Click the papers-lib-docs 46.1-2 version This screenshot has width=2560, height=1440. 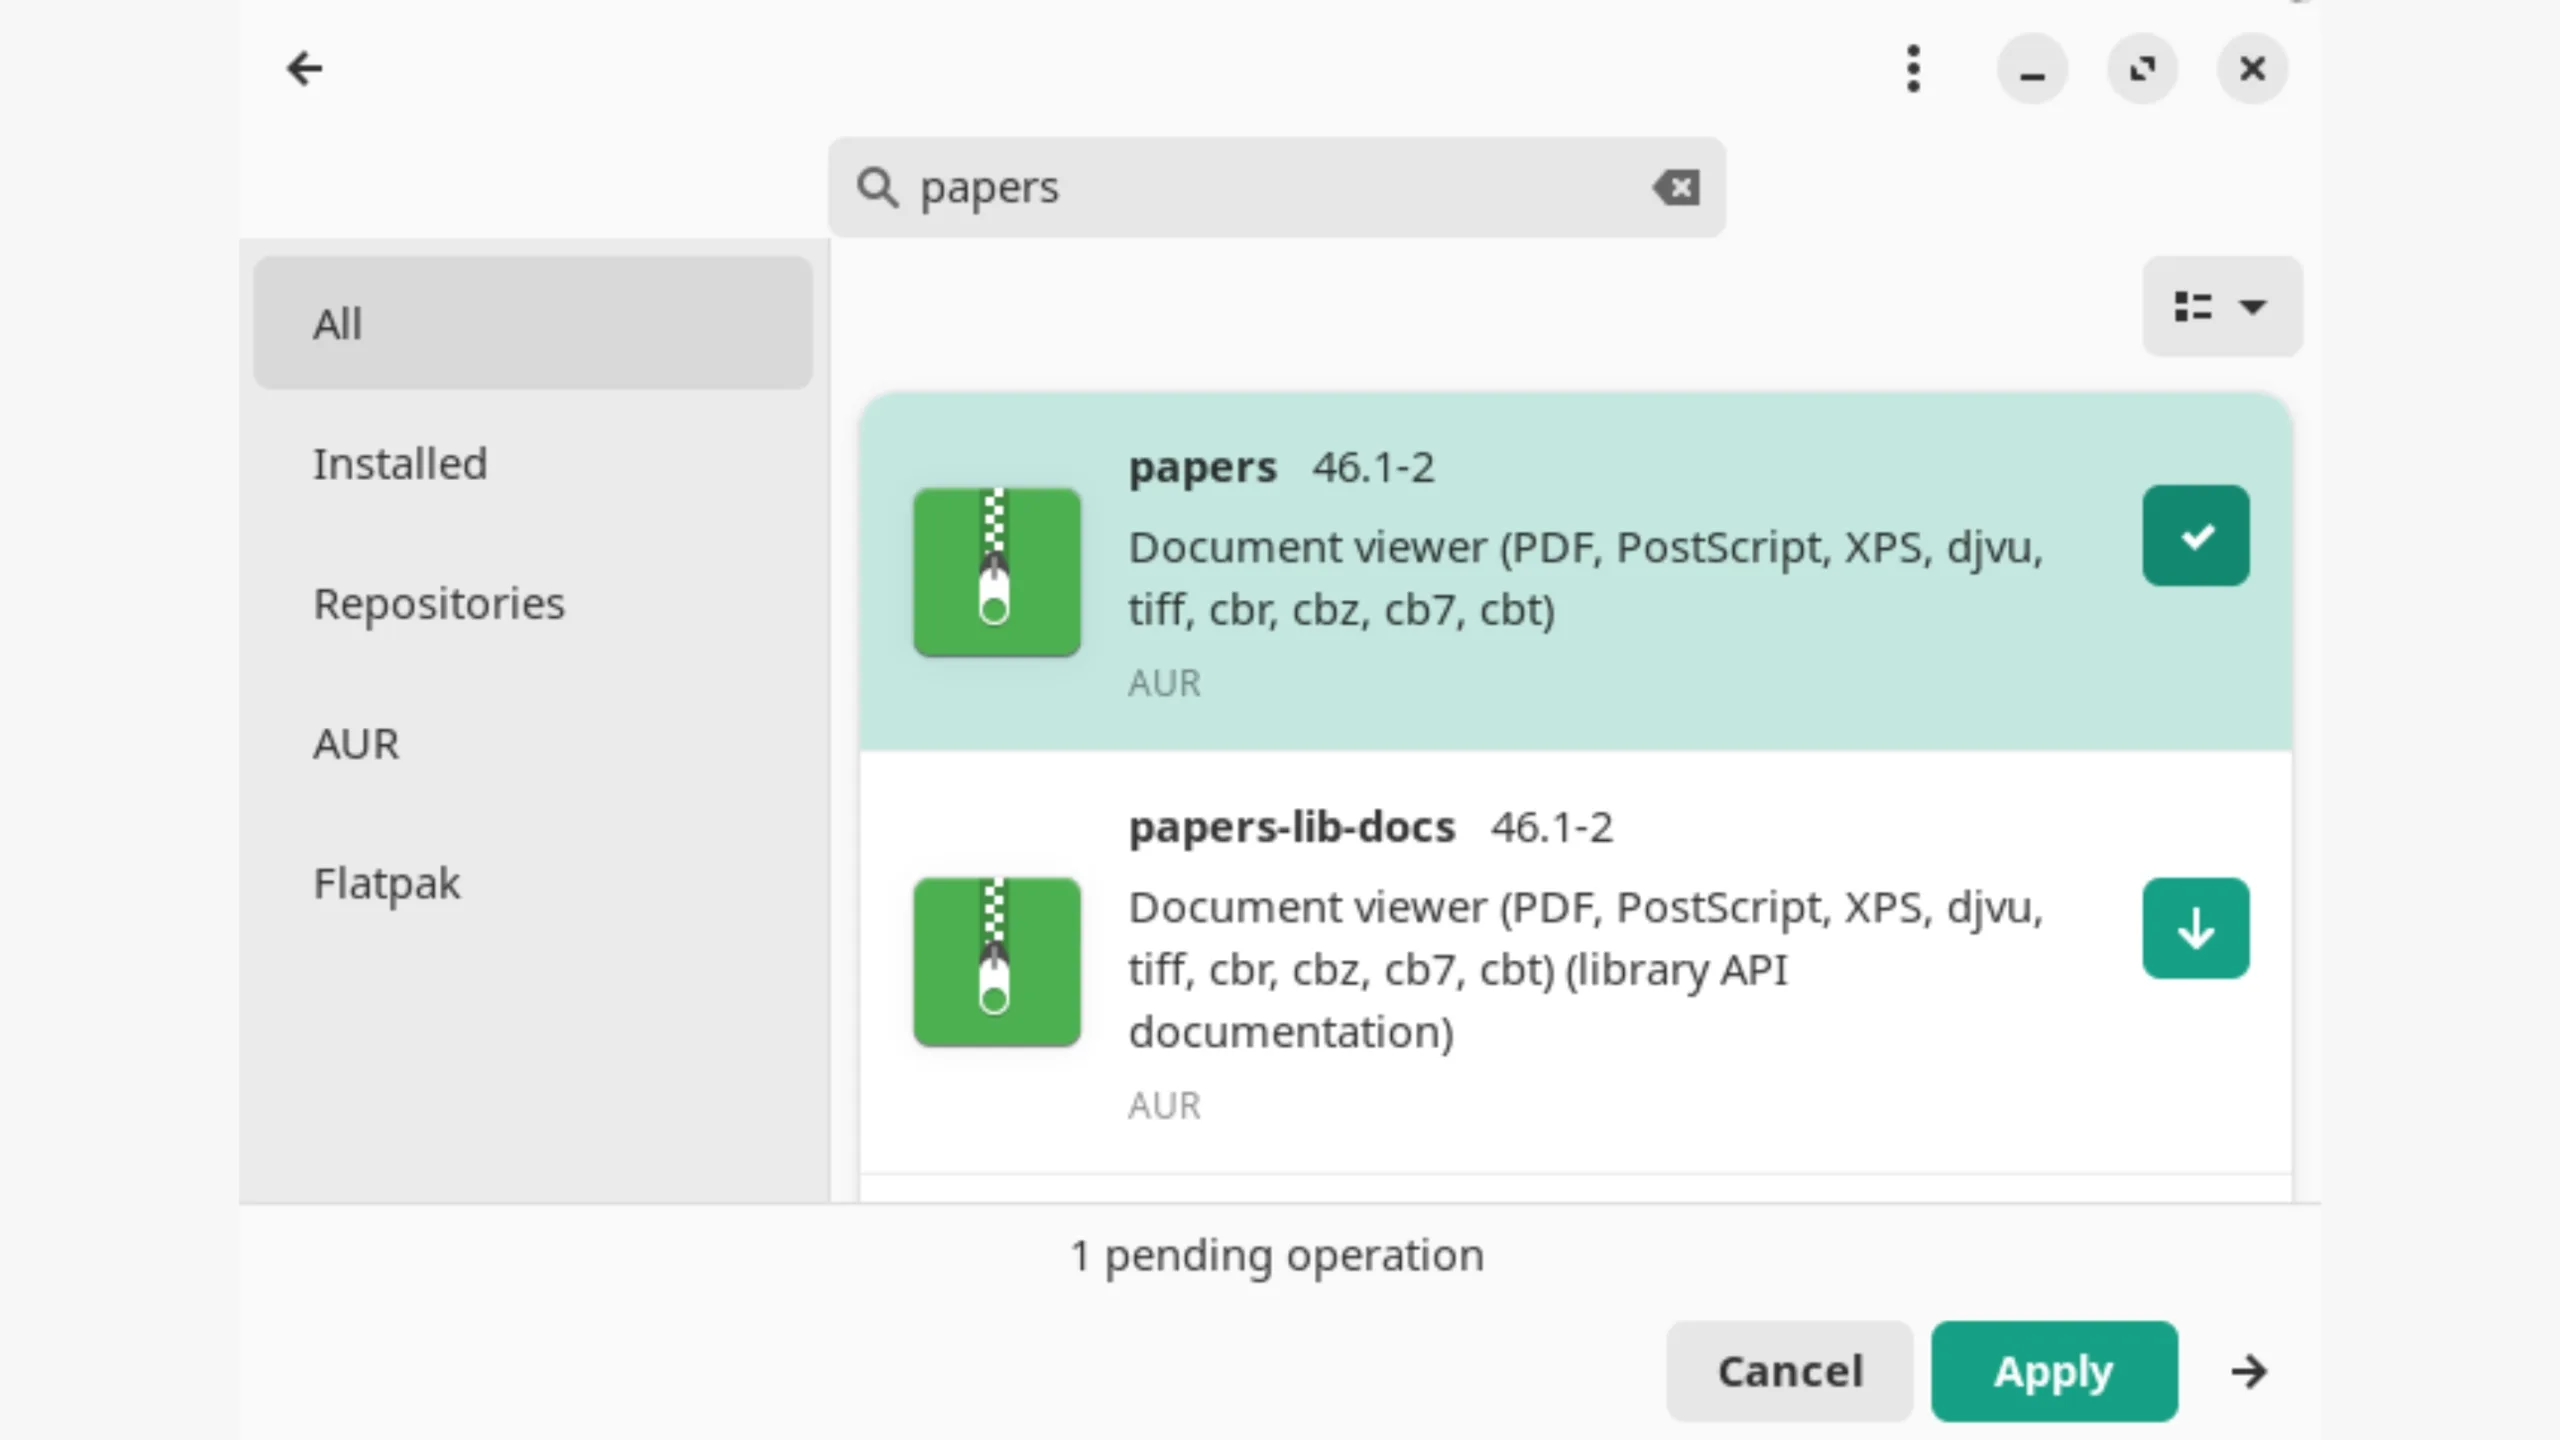pyautogui.click(x=1552, y=827)
